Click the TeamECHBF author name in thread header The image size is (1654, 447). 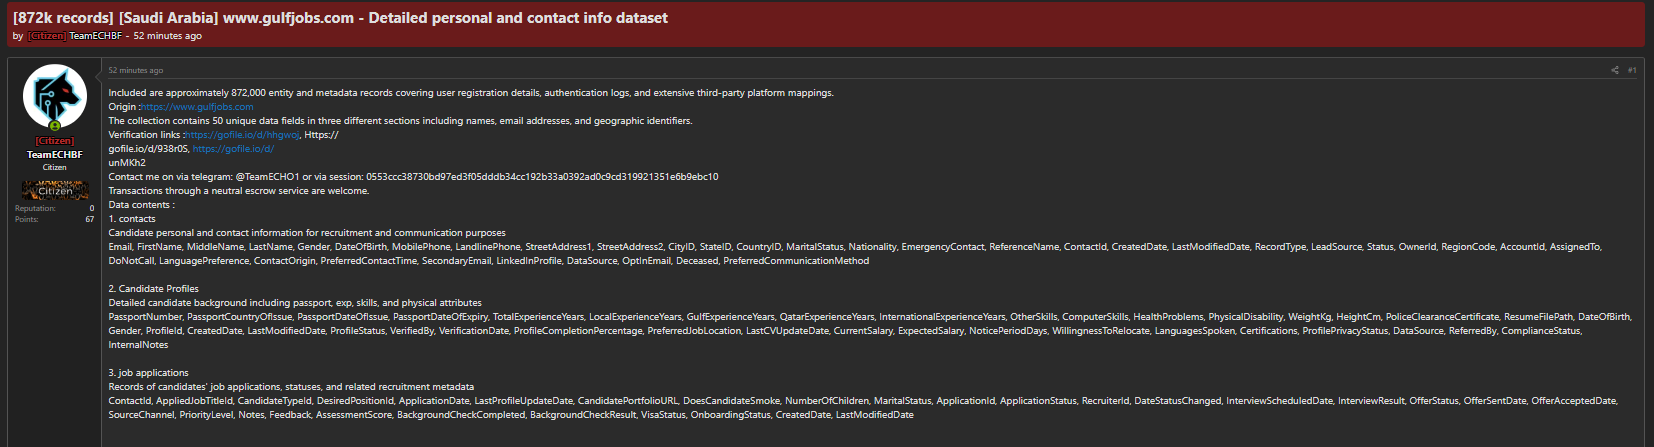96,36
